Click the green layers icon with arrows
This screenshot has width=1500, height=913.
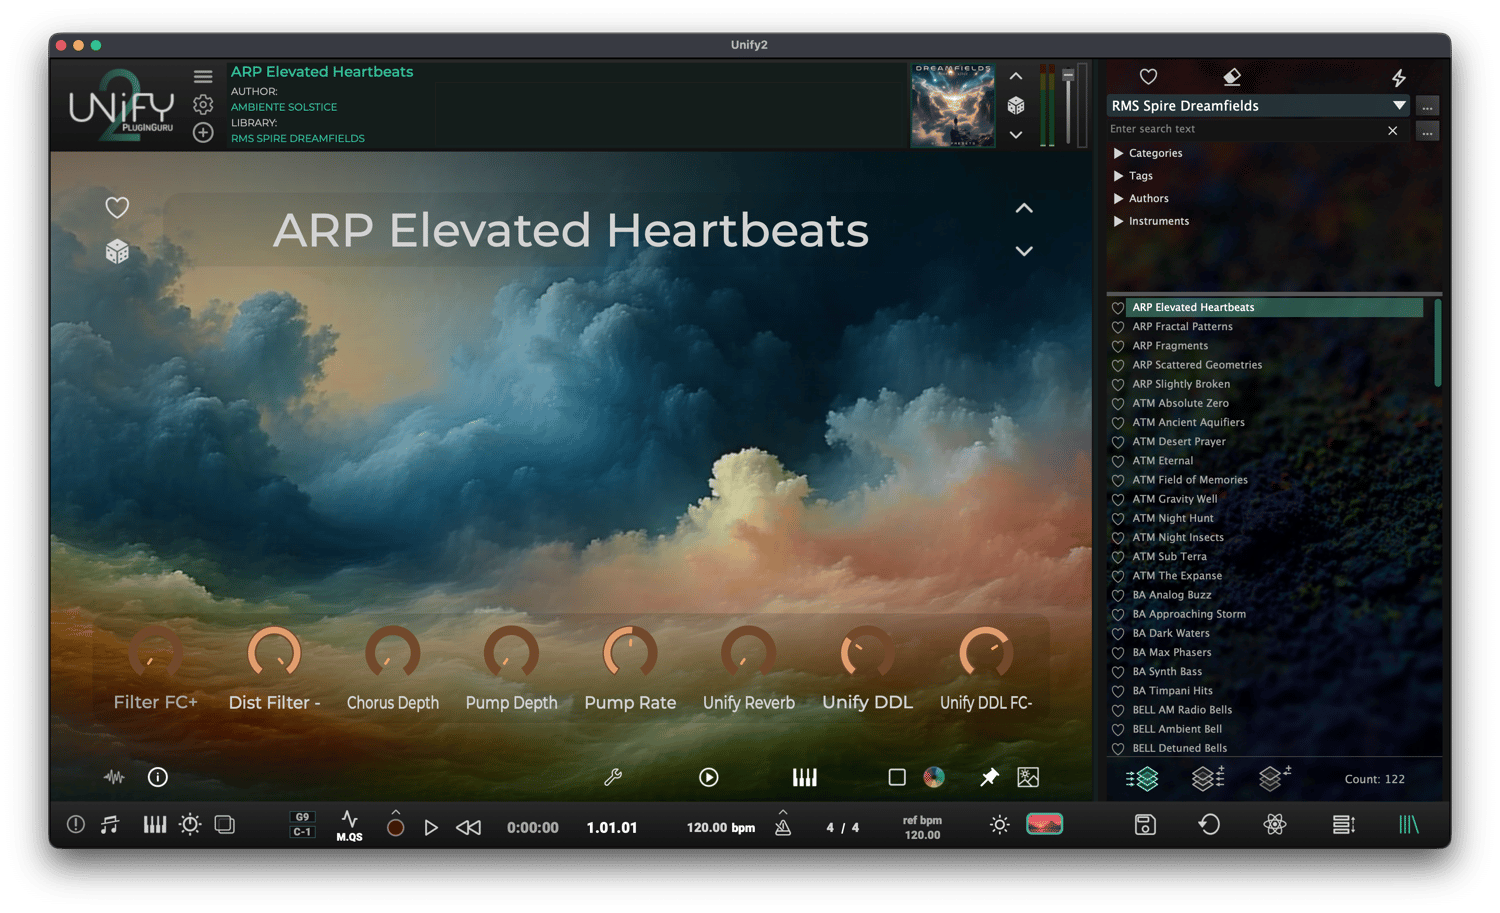1142,778
